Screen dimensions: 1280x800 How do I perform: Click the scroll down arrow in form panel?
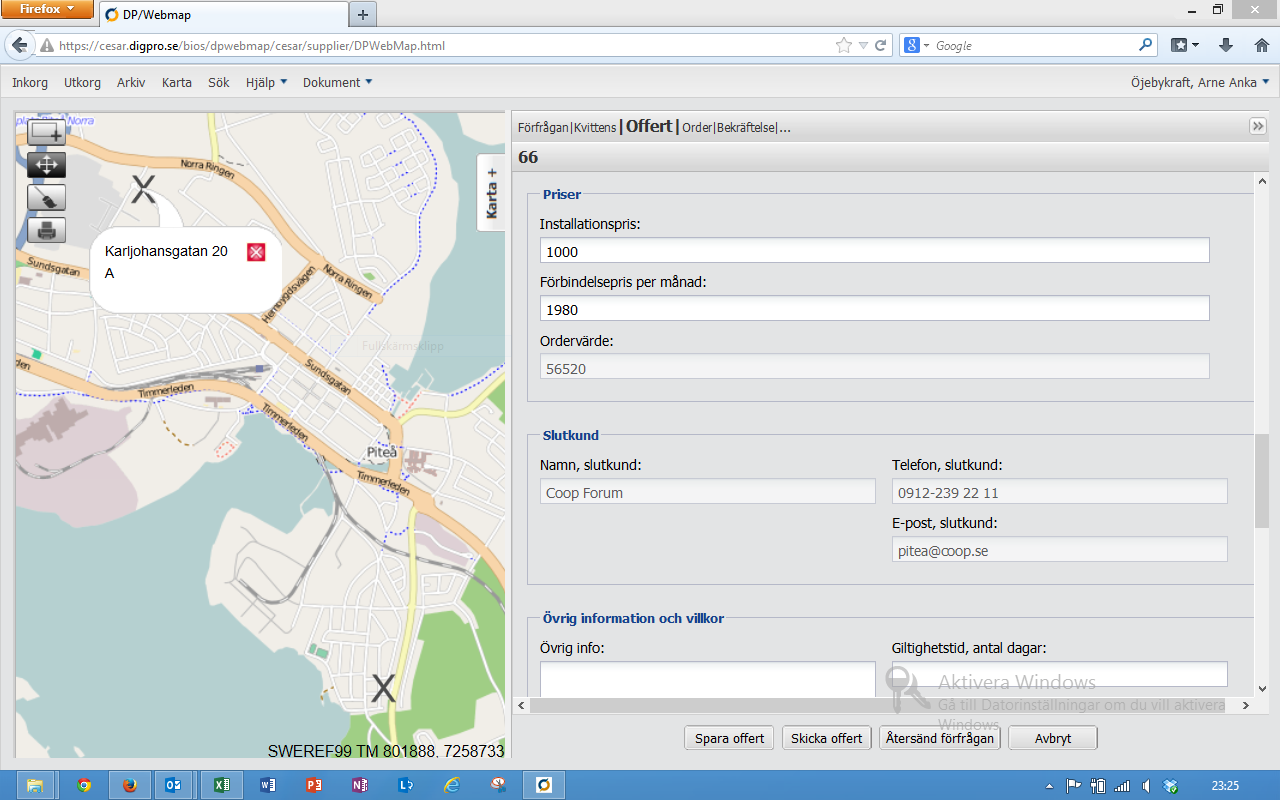pyautogui.click(x=1261, y=688)
